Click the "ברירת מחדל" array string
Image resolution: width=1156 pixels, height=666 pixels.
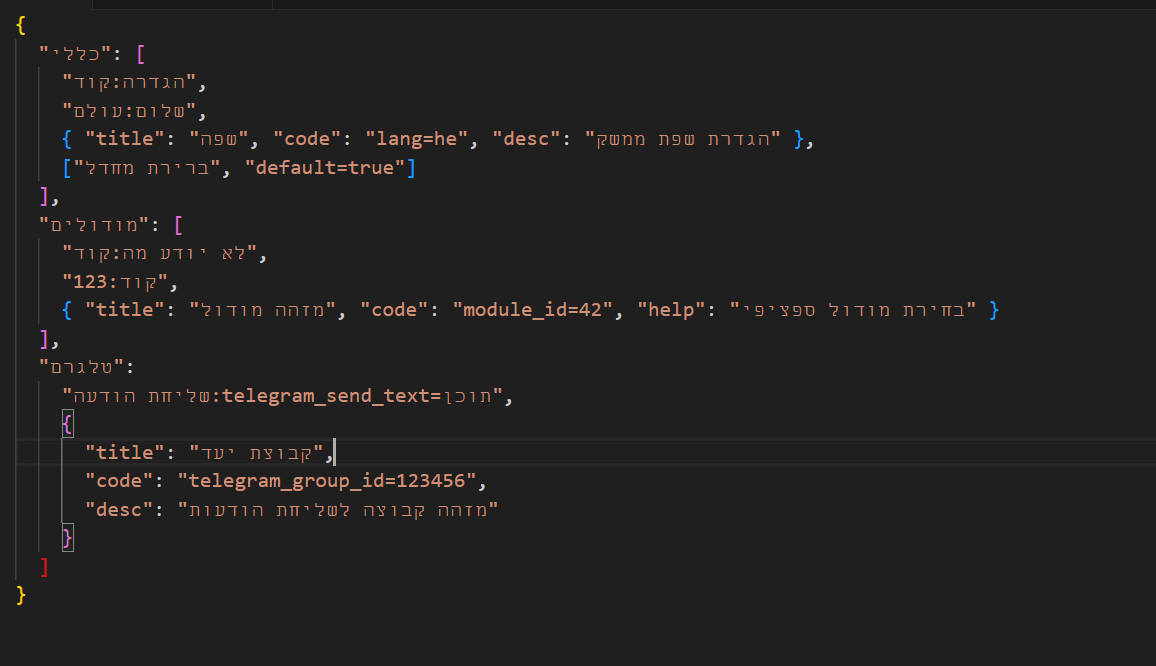[152, 168]
